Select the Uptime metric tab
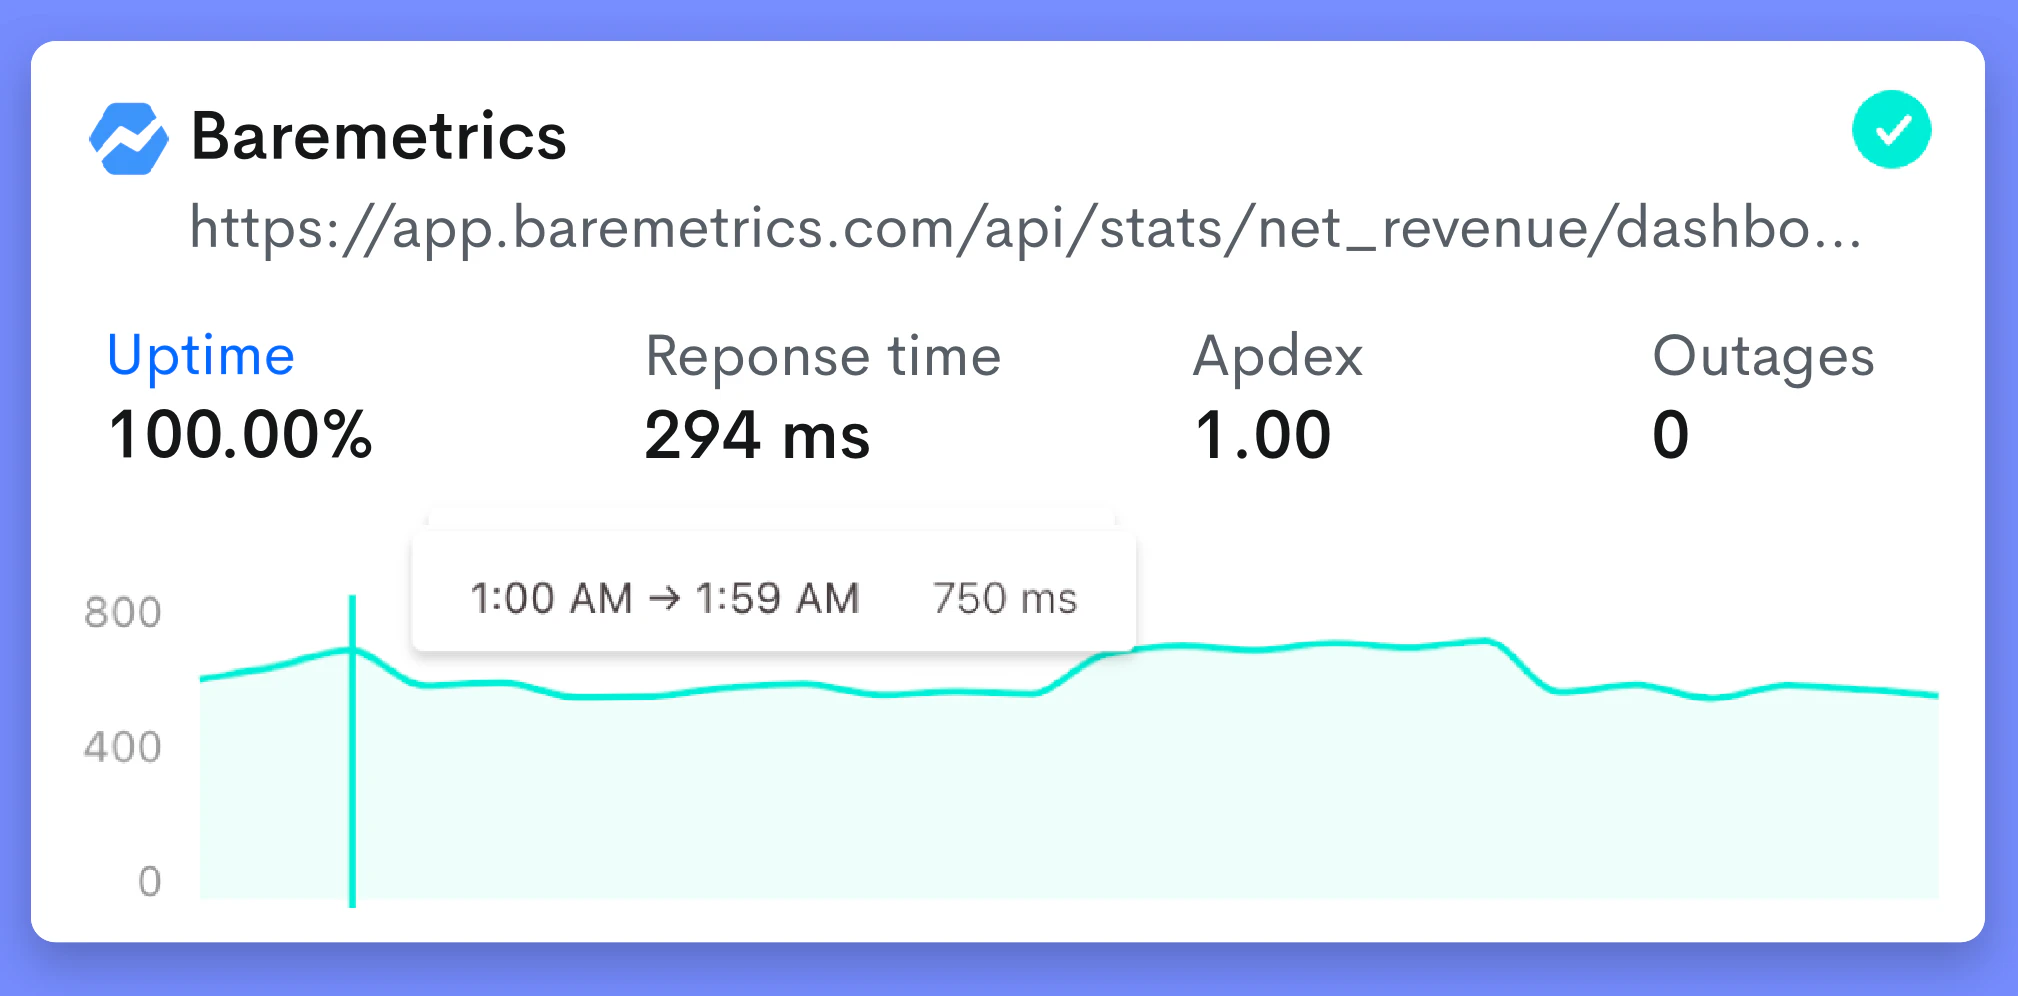Screen dimensions: 2018x996 click(x=201, y=357)
